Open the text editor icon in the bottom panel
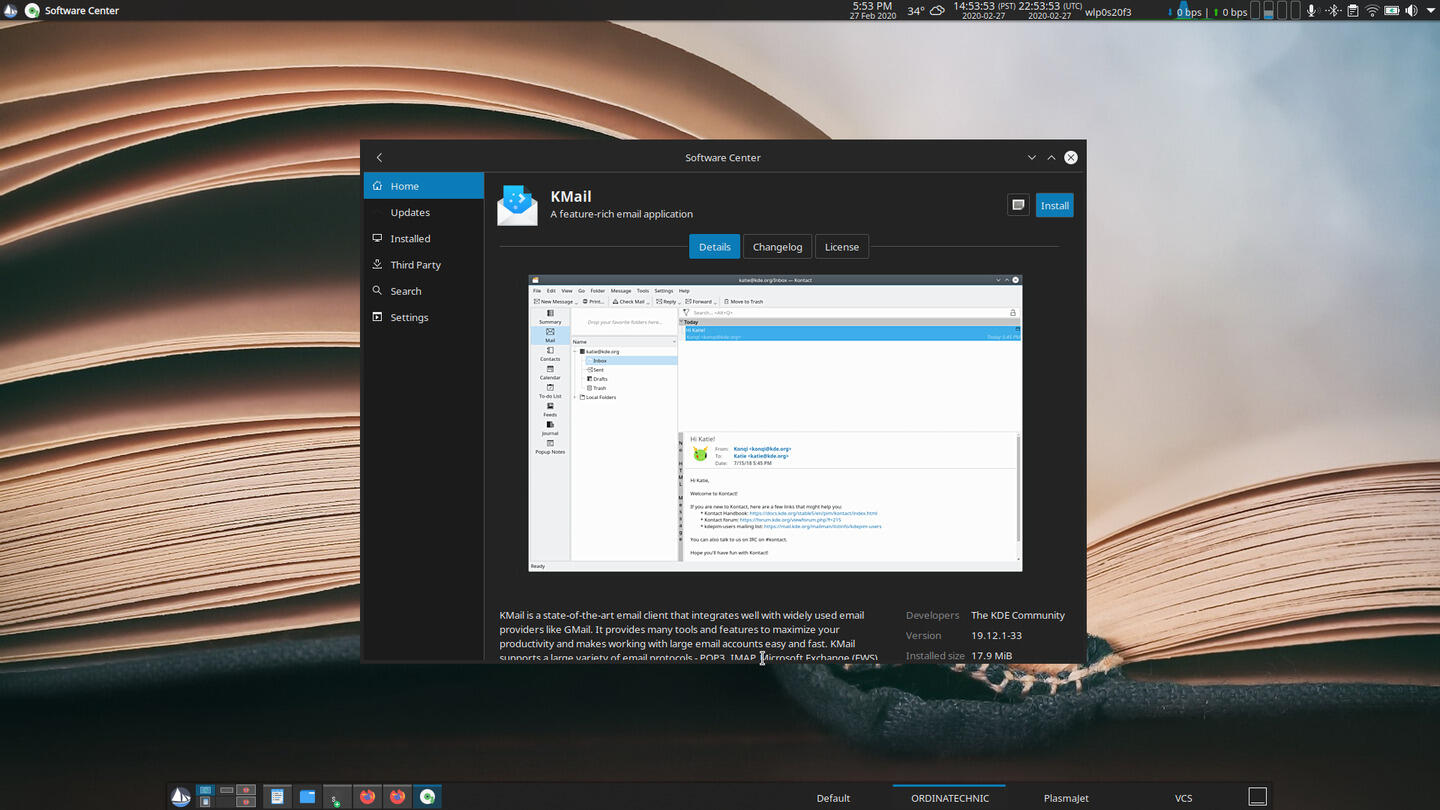The width and height of the screenshot is (1440, 810). 277,796
